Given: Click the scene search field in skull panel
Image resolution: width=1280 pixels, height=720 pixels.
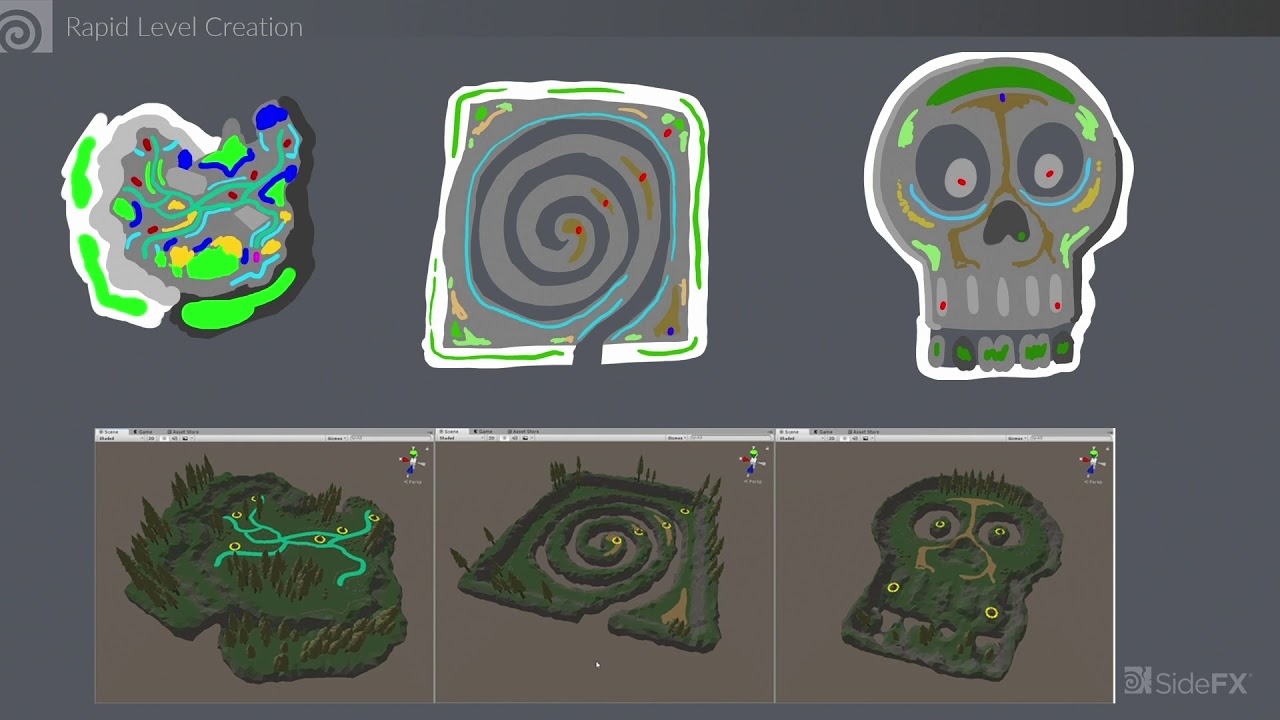Looking at the screenshot, I should coord(1070,438).
